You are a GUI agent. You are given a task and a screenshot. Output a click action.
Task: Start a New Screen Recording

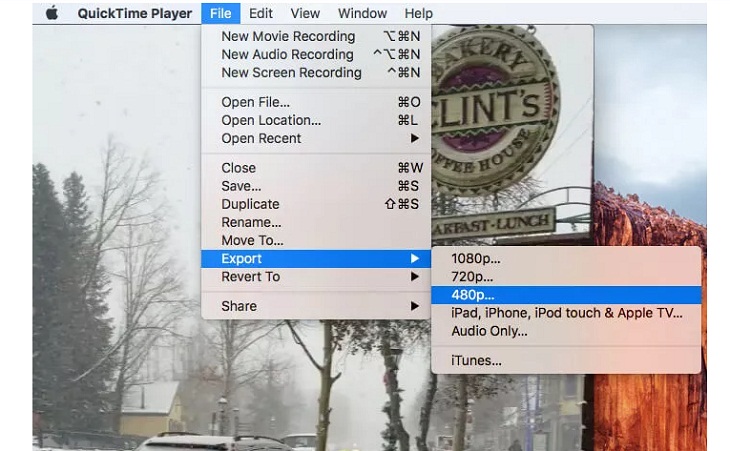316,73
